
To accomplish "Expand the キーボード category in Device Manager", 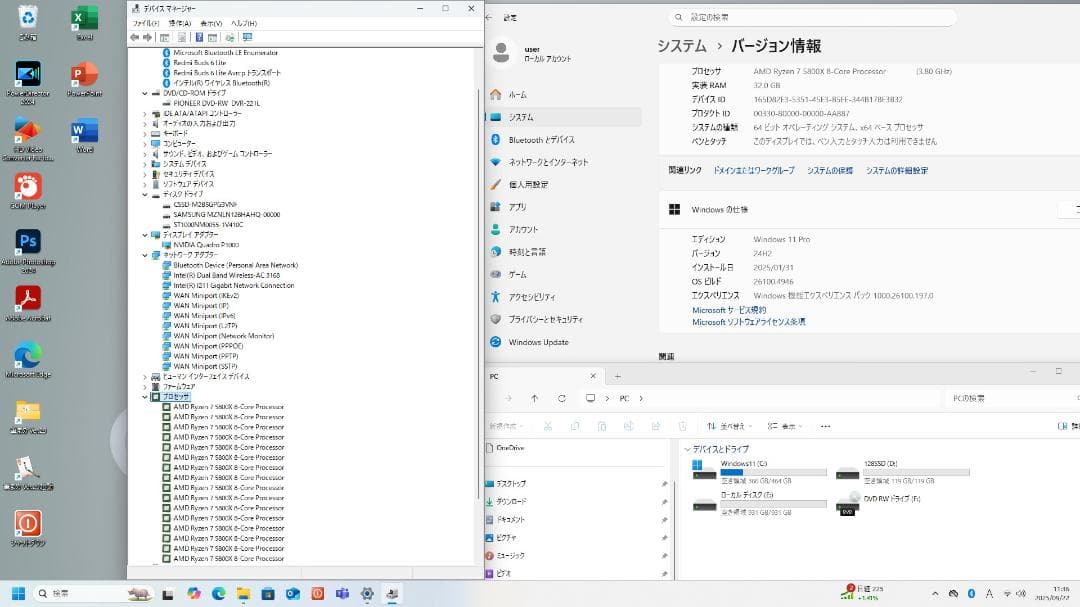I will tap(147, 134).
